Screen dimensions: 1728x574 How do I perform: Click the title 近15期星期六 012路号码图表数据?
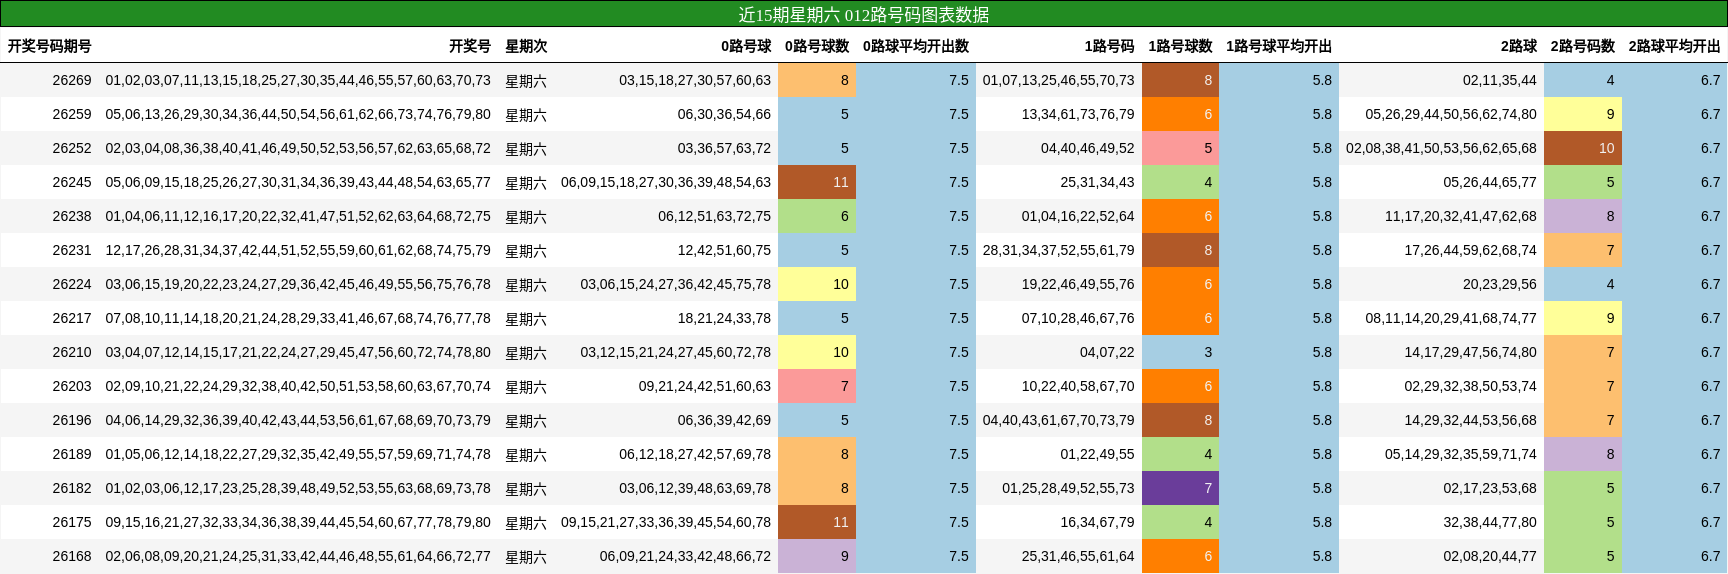[864, 15]
